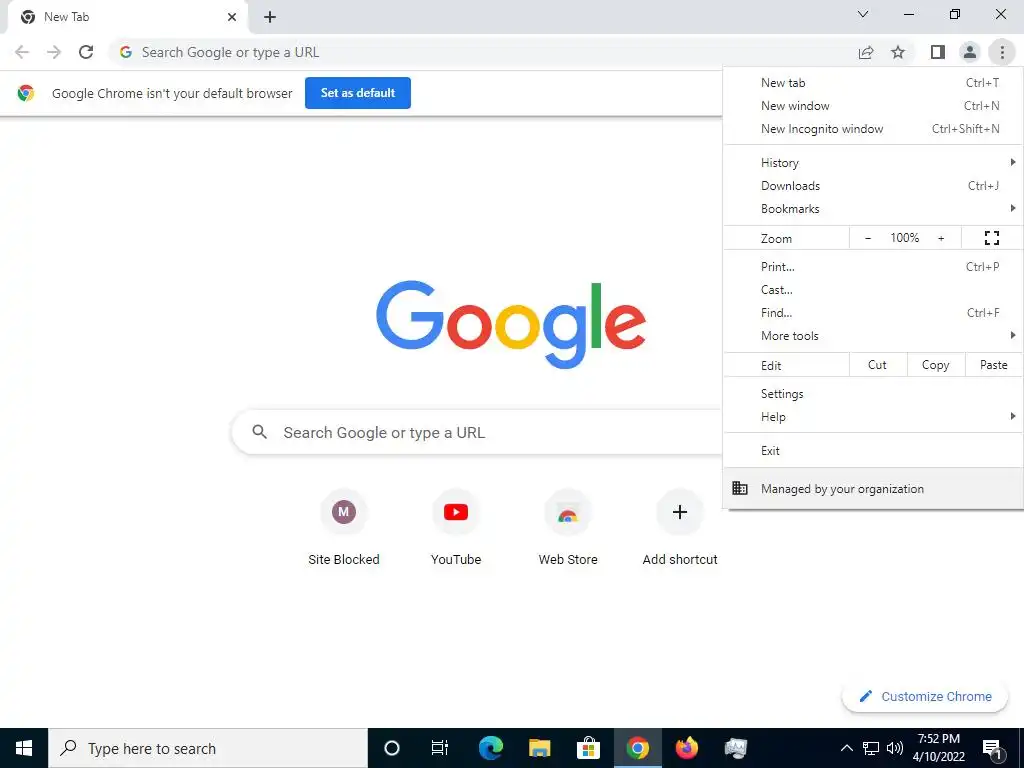Choose Find... in the menu
The height and width of the screenshot is (768, 1024).
(874, 313)
